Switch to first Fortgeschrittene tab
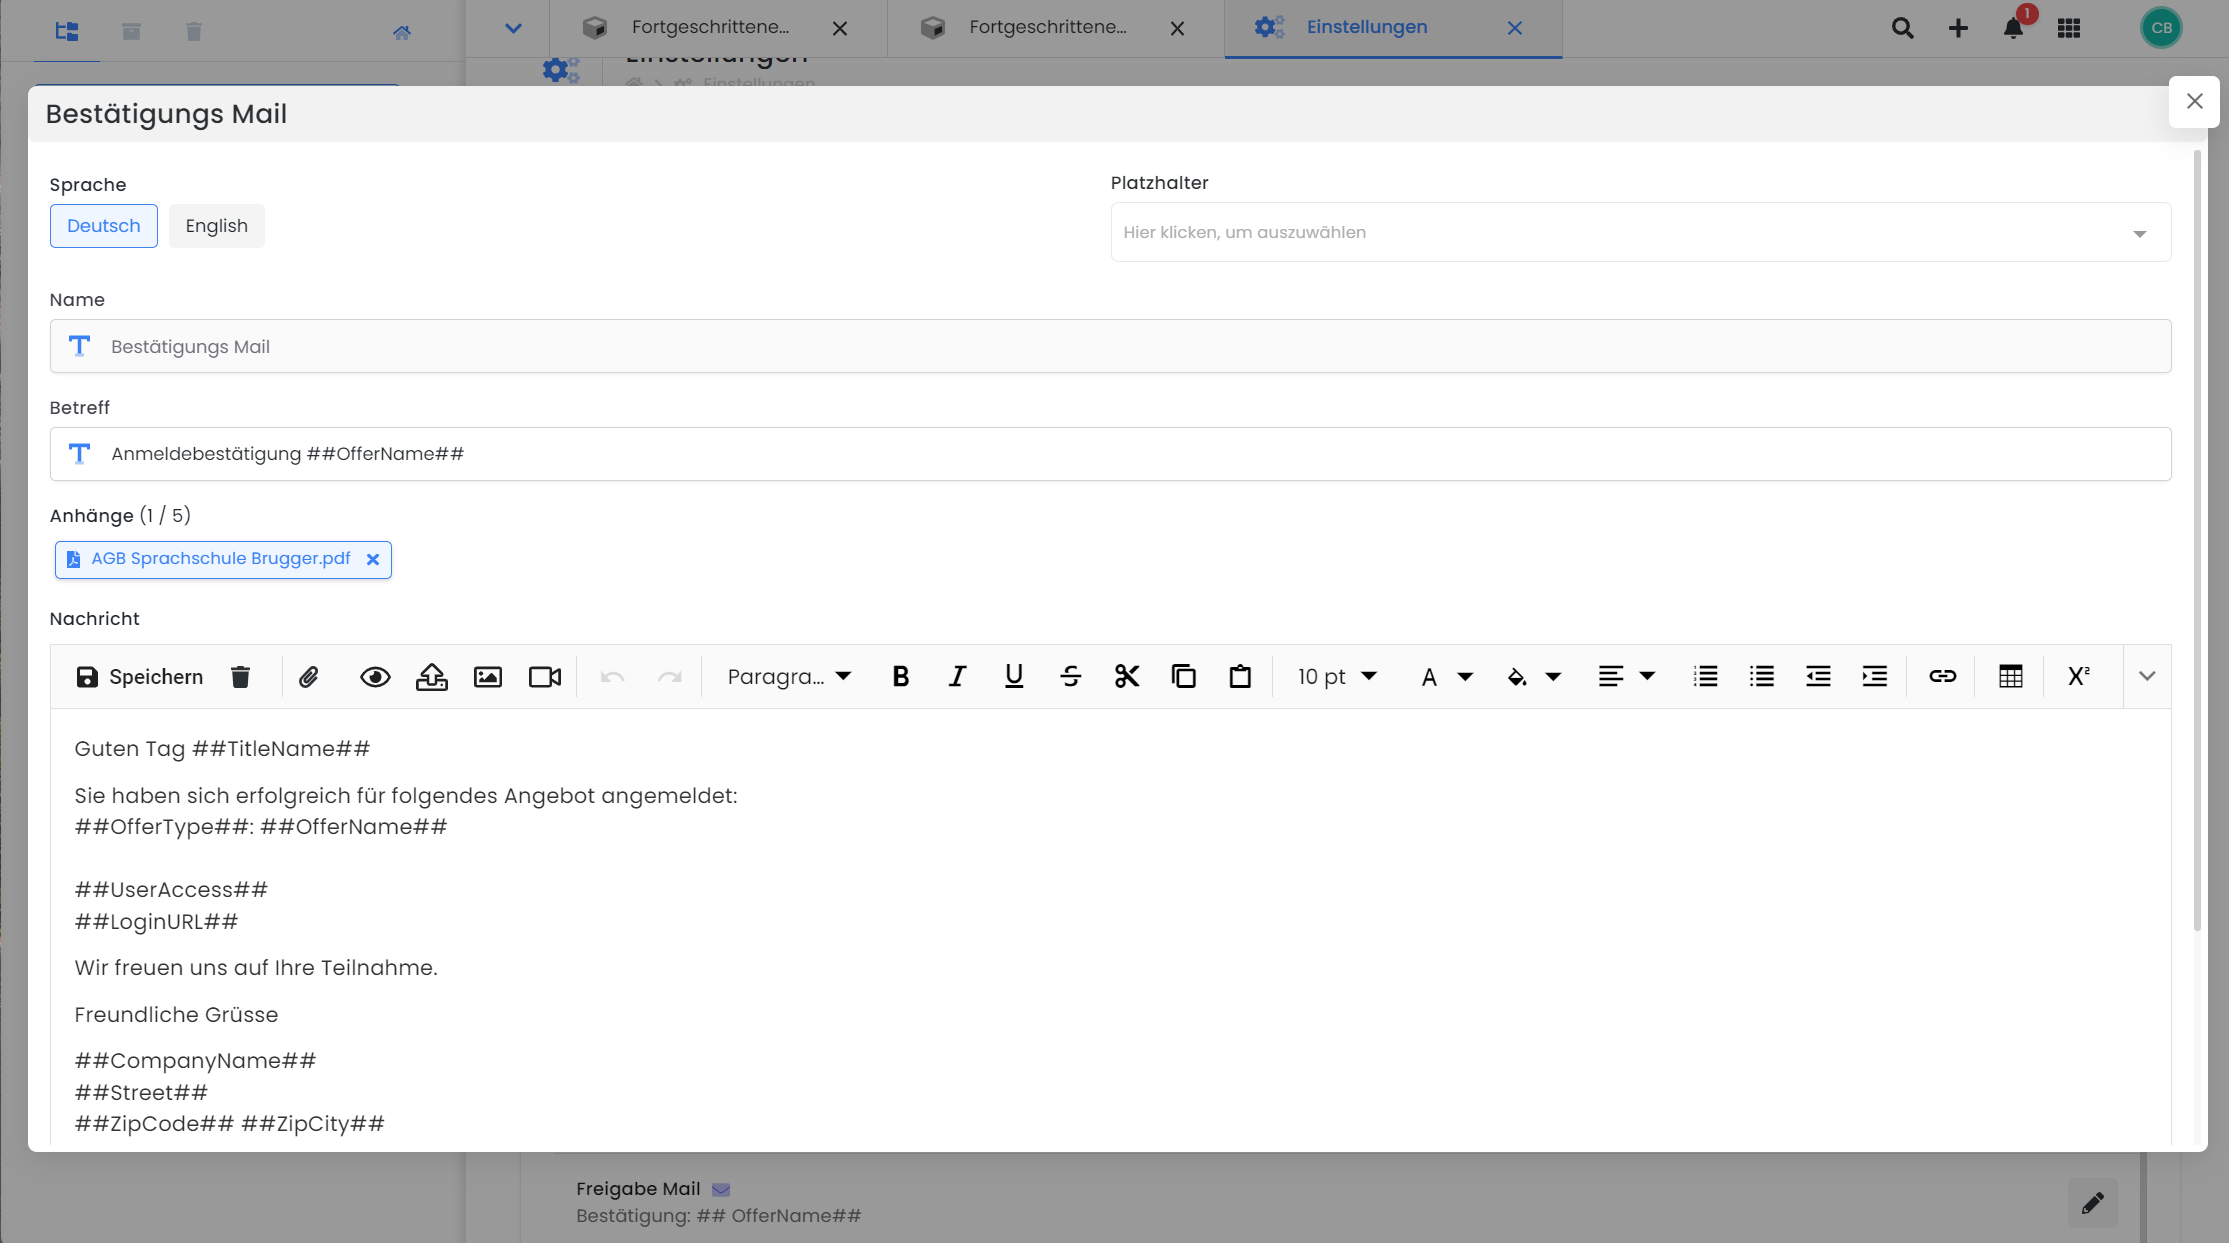 (x=710, y=28)
